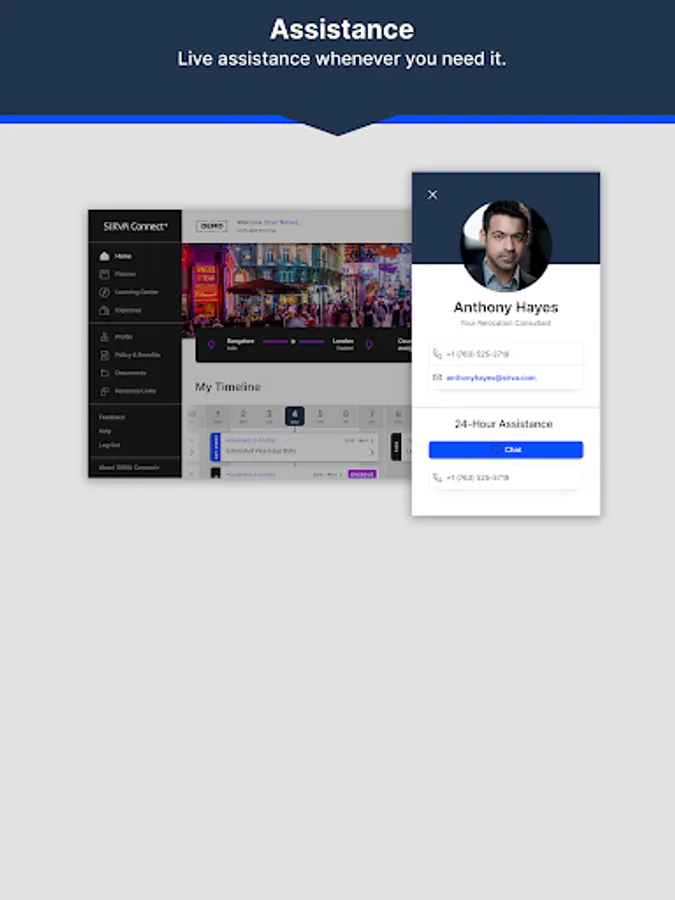Select day 1 on My Timeline
This screenshot has height=900, width=675.
pos(218,416)
